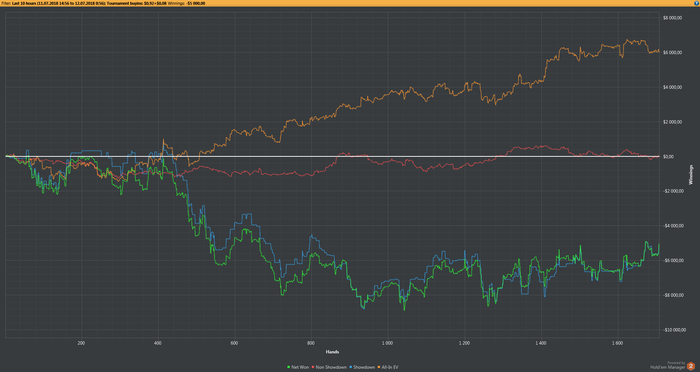Screen dimensions: 700x372
Task: Click the green Net Won color marker
Action: (288, 367)
